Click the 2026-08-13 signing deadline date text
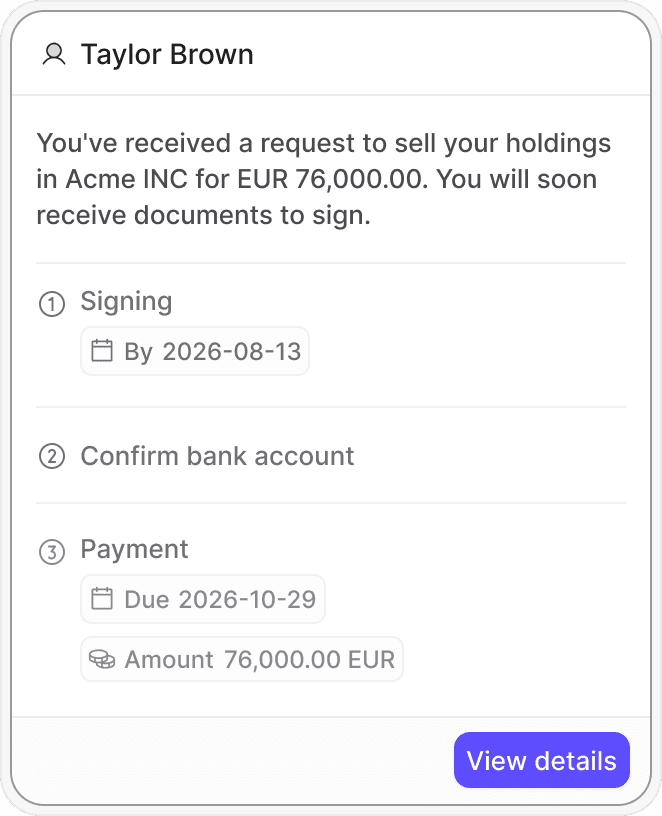The height and width of the screenshot is (816, 662). click(231, 351)
